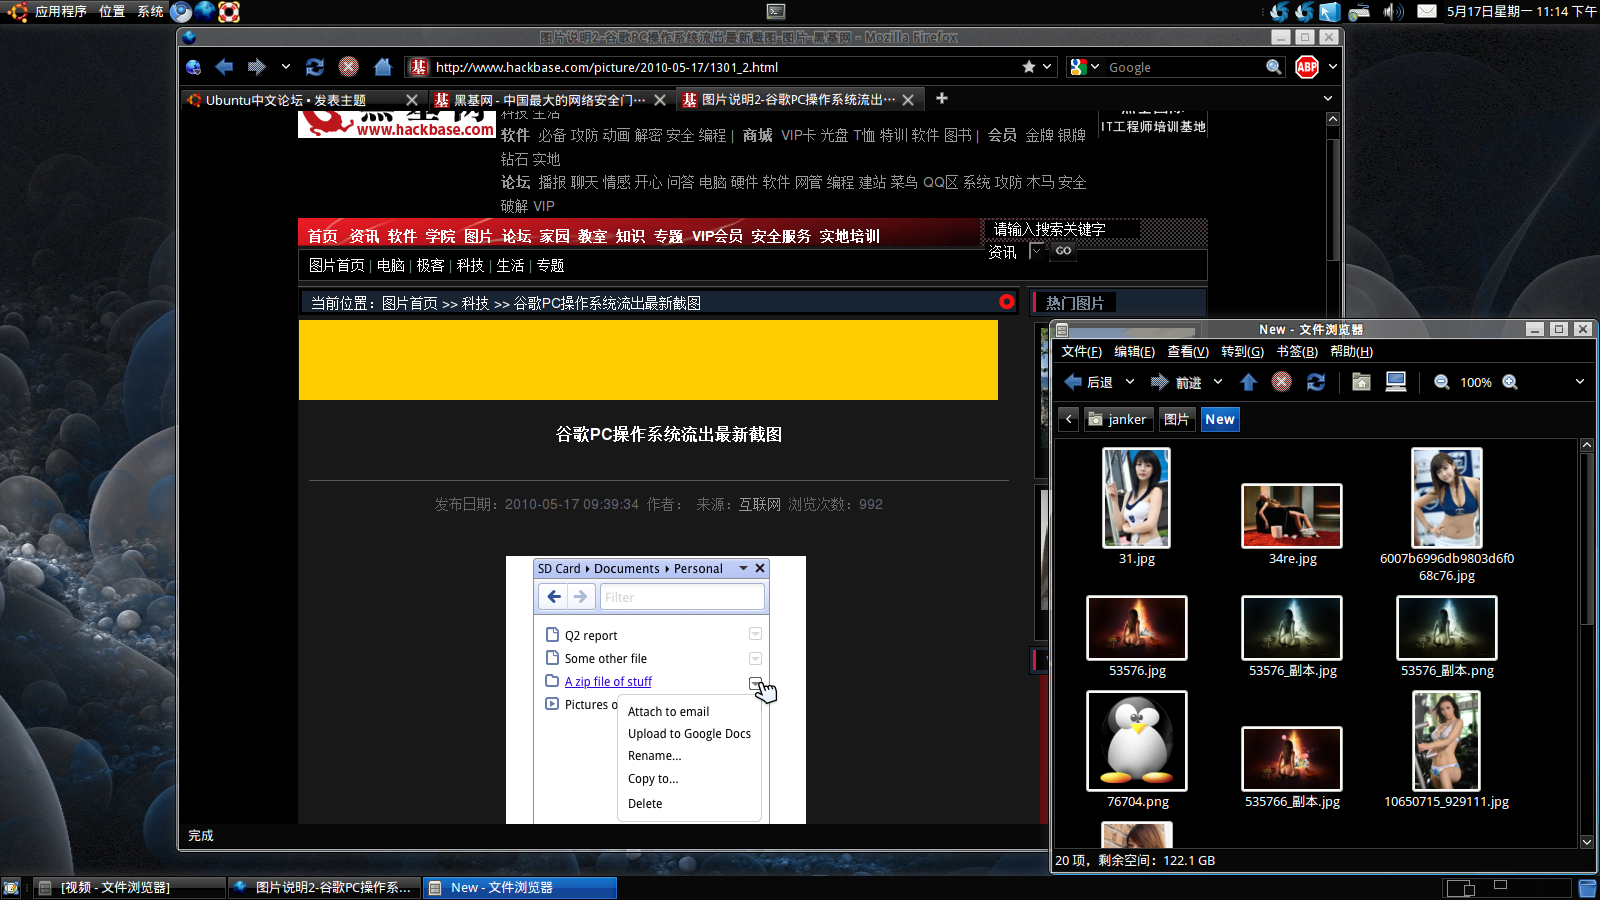Click 图片 path button in file browser
Screen dimensions: 1600x900
tap(1177, 420)
